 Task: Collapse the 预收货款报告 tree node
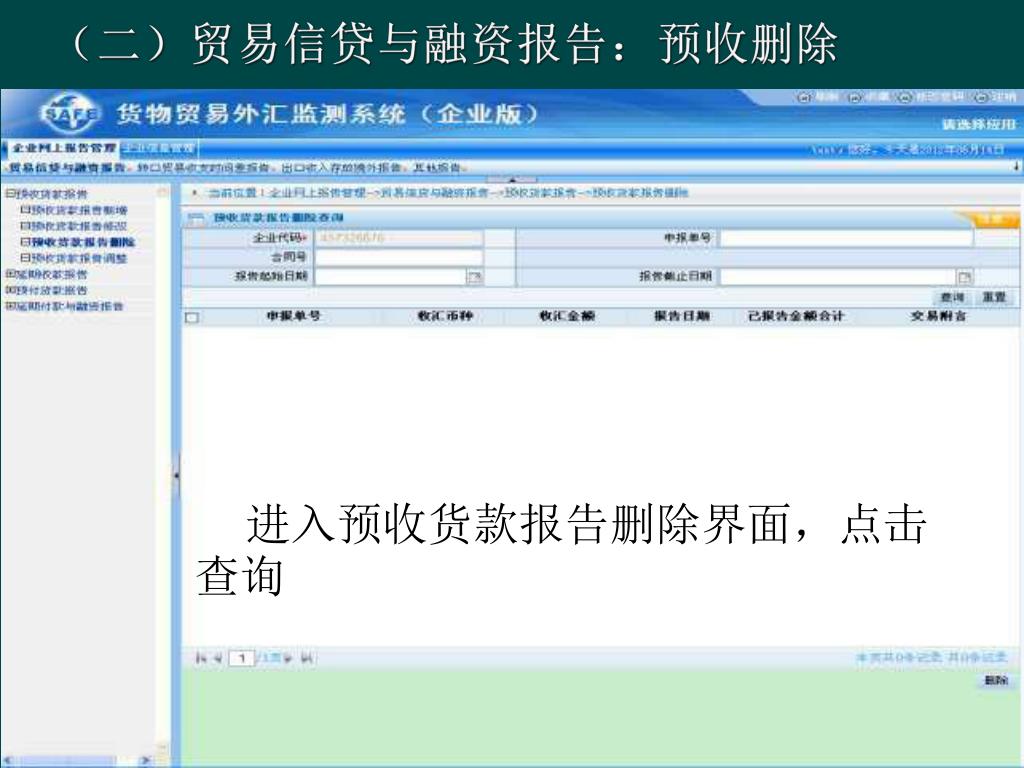point(10,194)
